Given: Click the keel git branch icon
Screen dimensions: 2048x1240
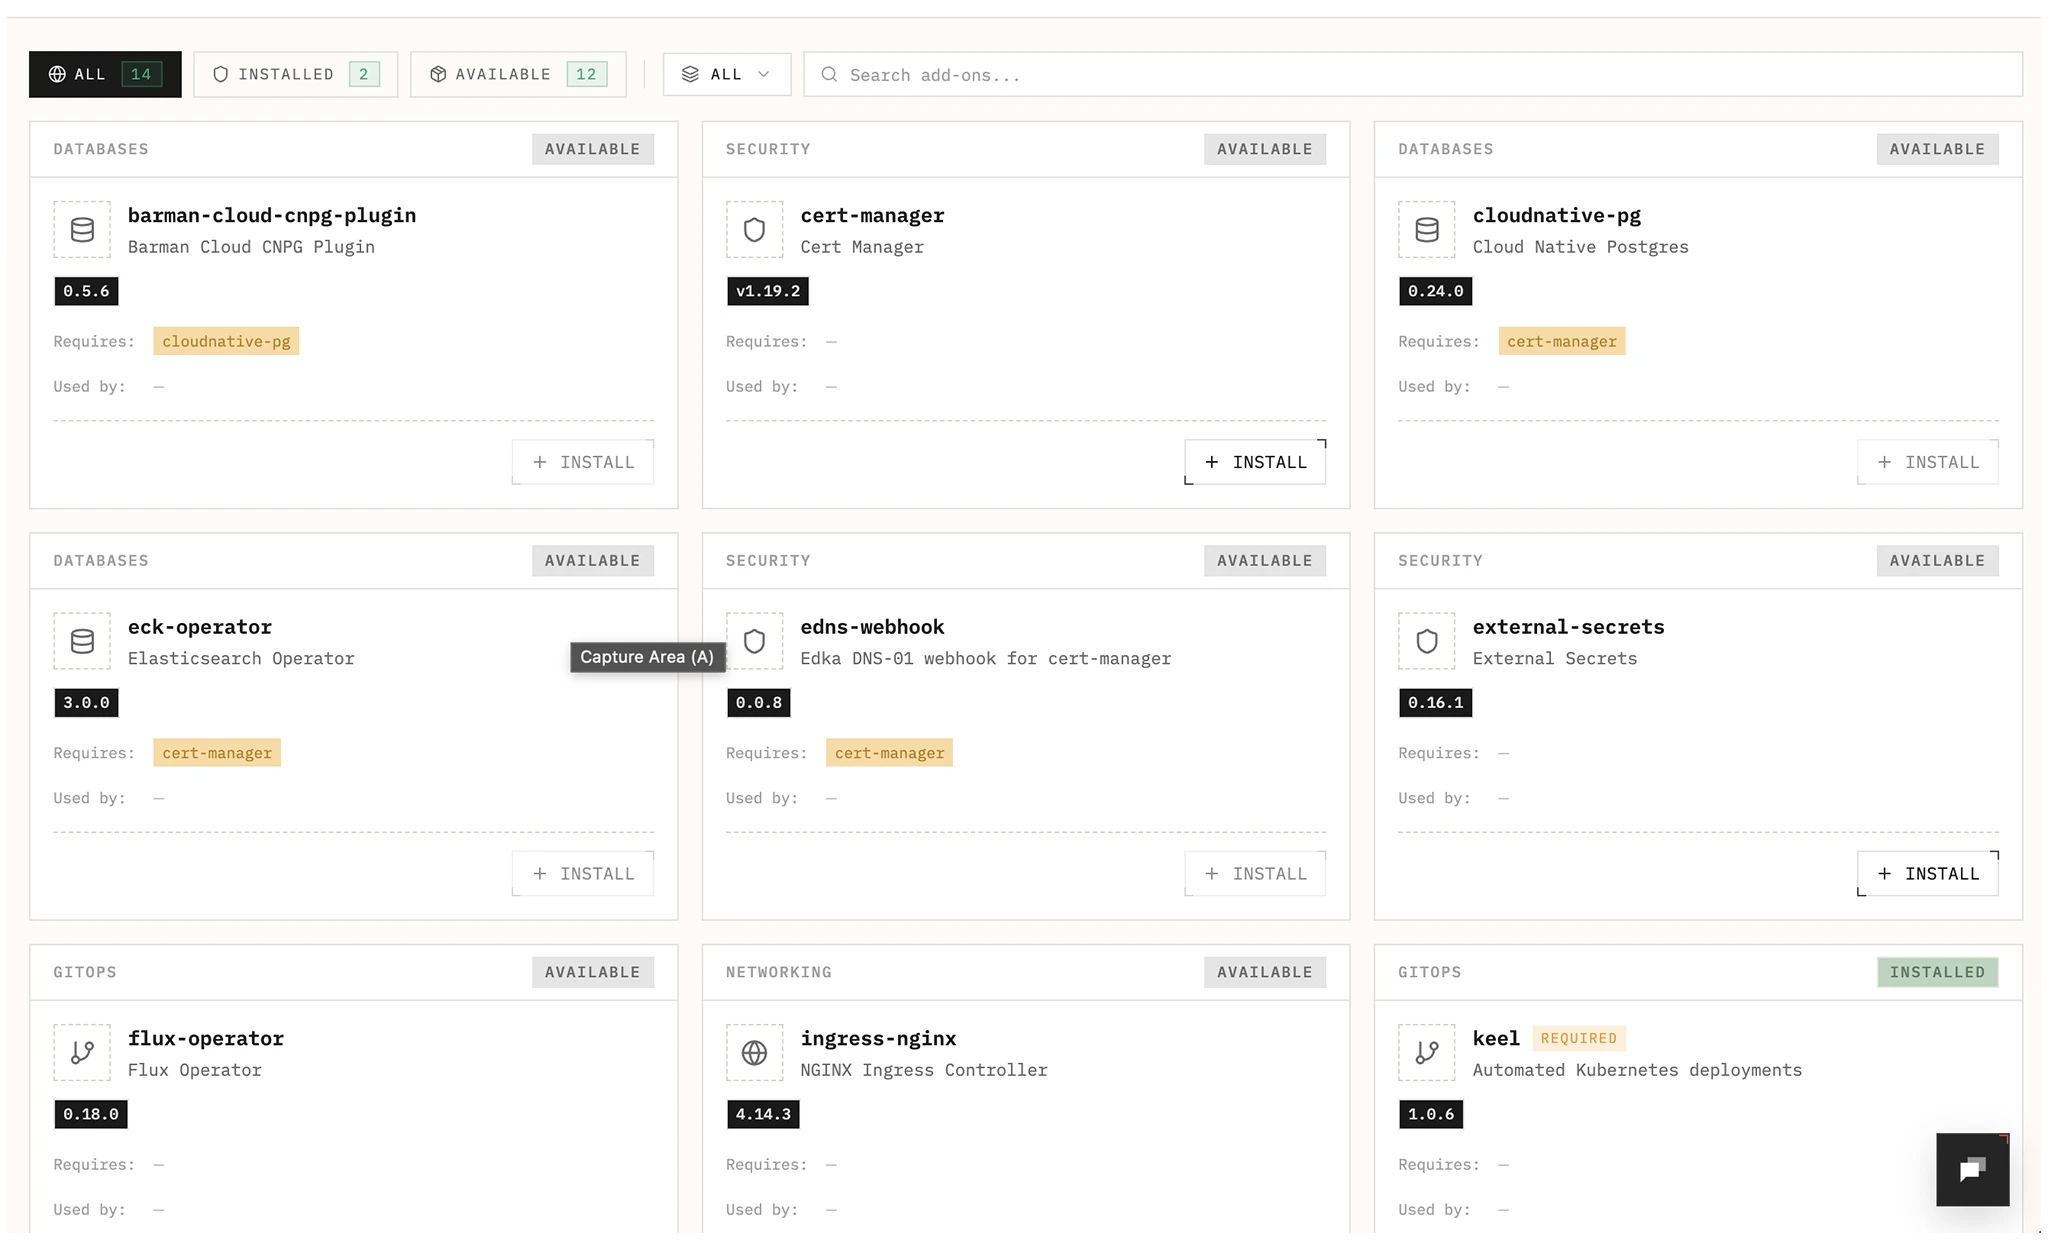Looking at the screenshot, I should [x=1427, y=1053].
